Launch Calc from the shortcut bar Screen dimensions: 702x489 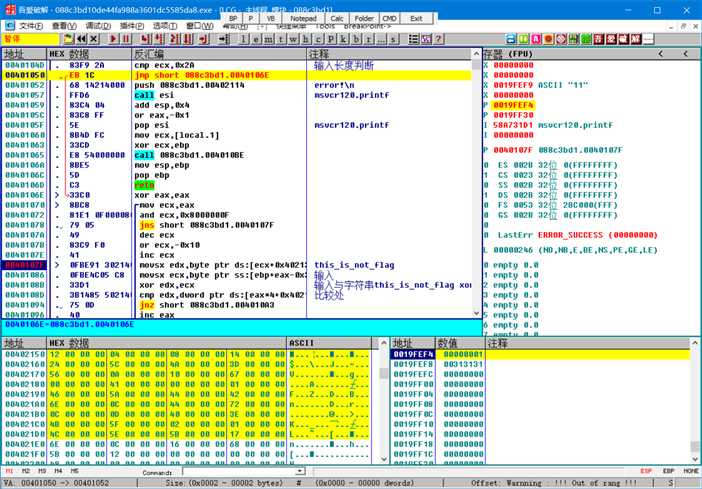pos(337,18)
